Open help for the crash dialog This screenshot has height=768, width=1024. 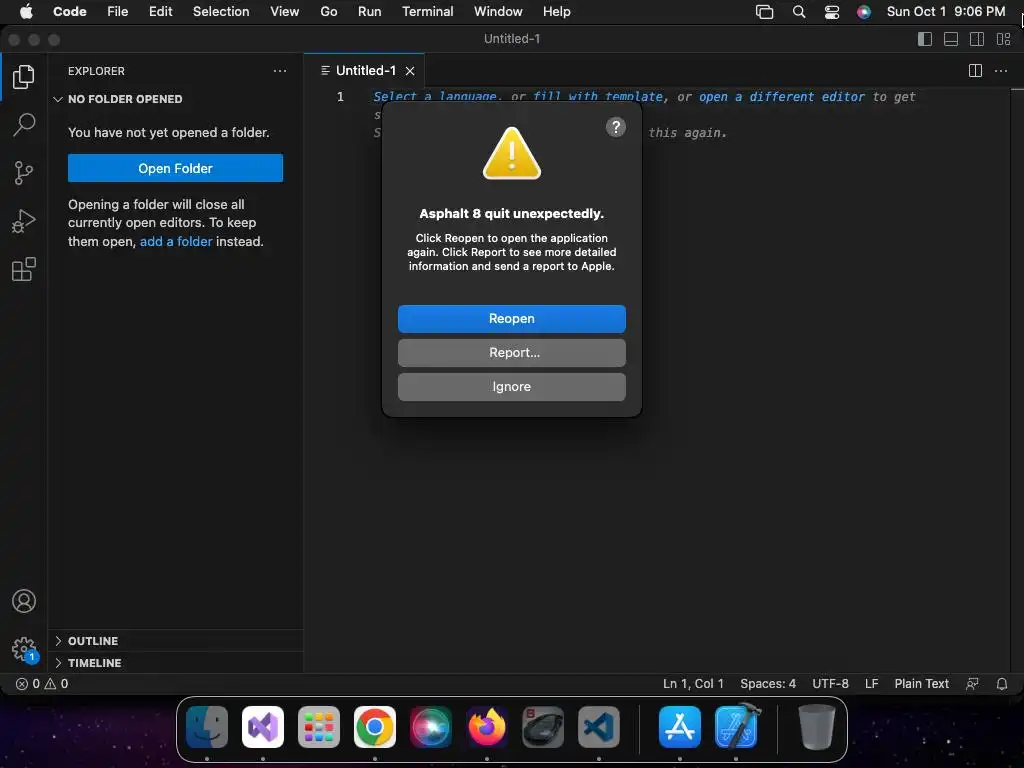[x=616, y=127]
